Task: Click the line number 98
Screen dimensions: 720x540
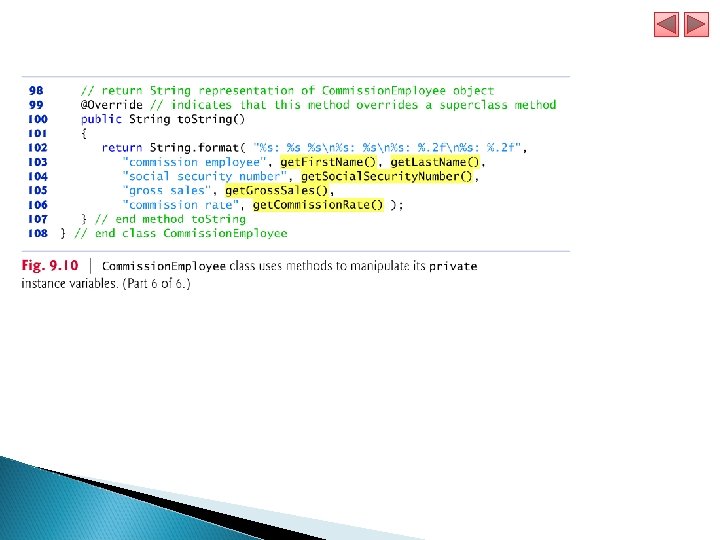Action: [36, 90]
